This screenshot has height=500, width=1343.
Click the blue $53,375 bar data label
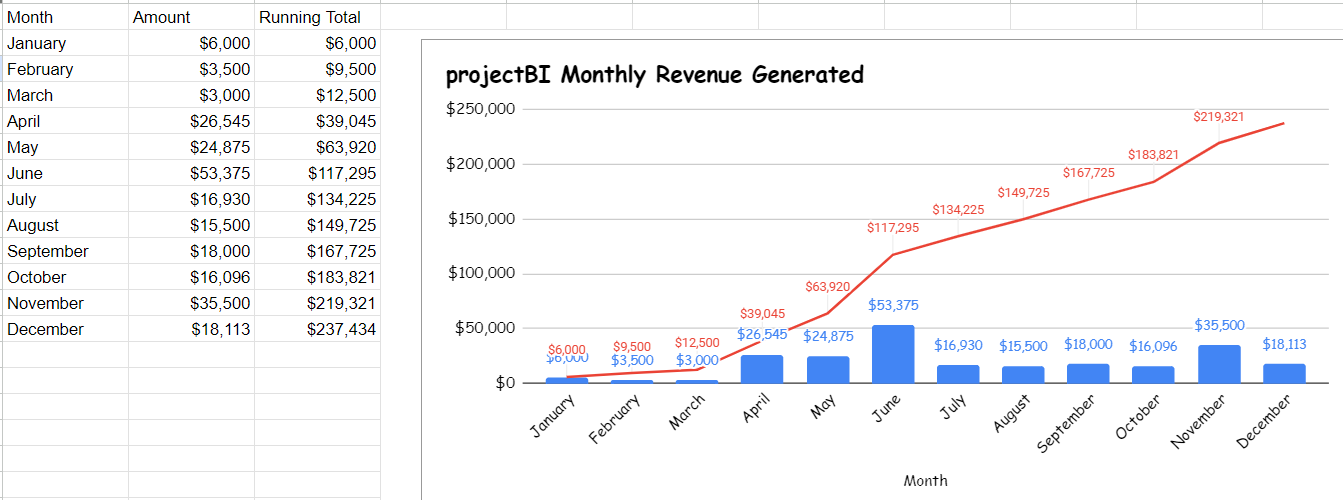coord(893,305)
